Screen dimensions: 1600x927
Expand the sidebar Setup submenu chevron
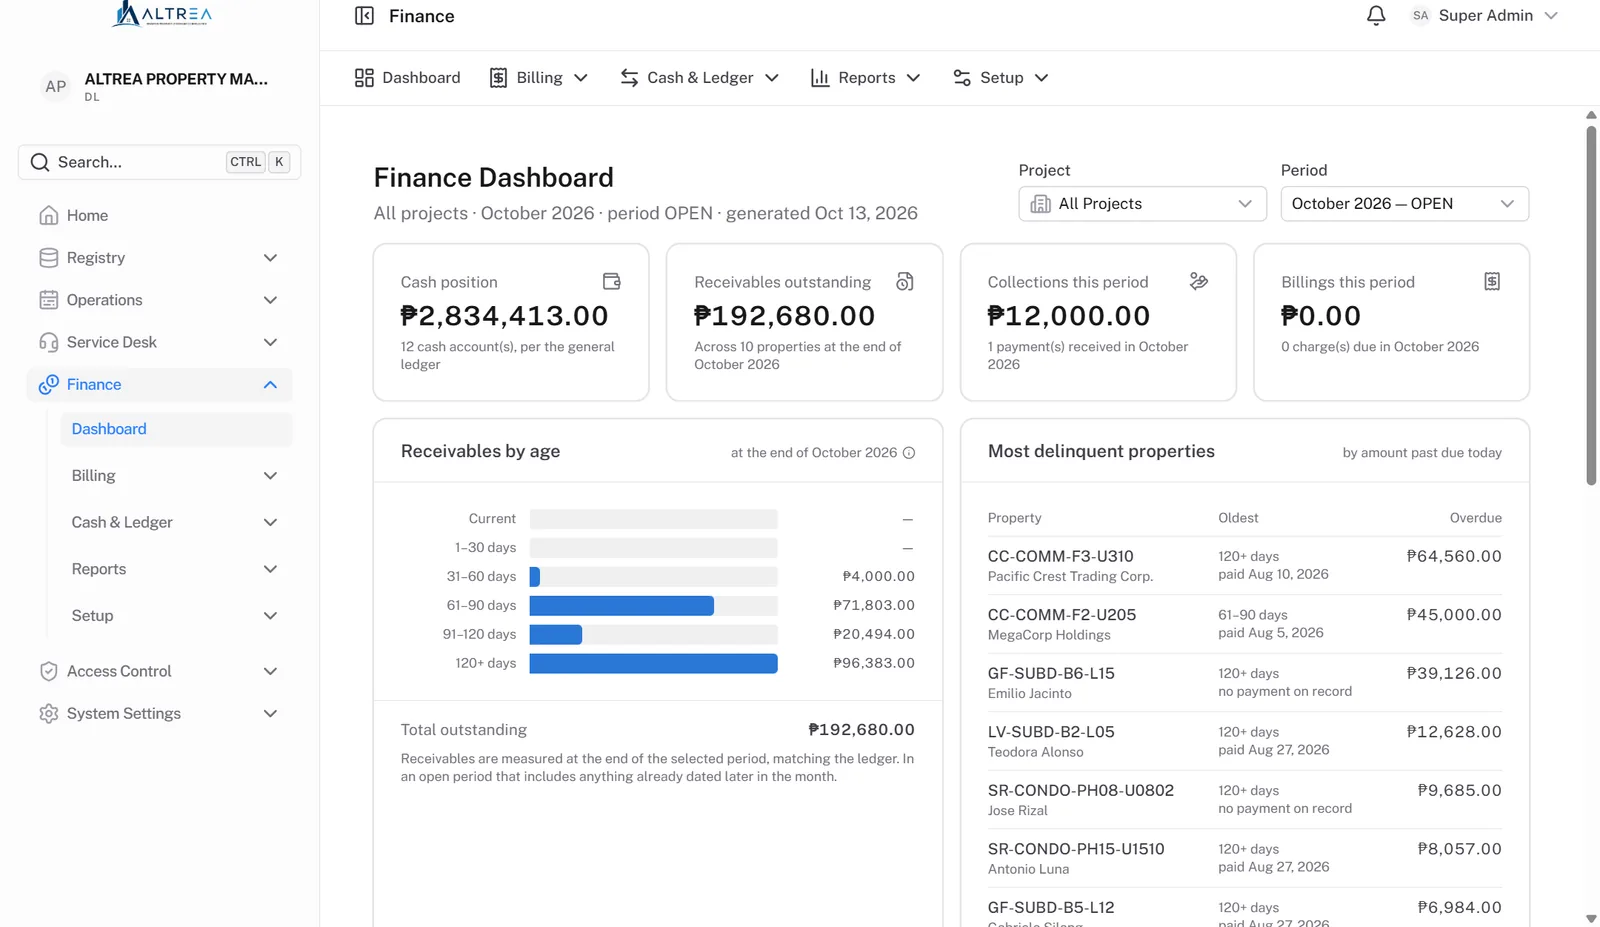pyautogui.click(x=270, y=616)
